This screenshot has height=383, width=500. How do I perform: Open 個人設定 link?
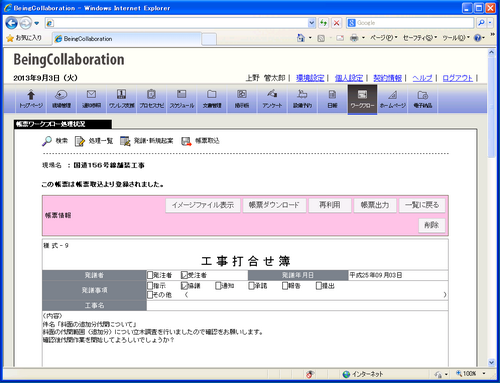pyautogui.click(x=349, y=78)
